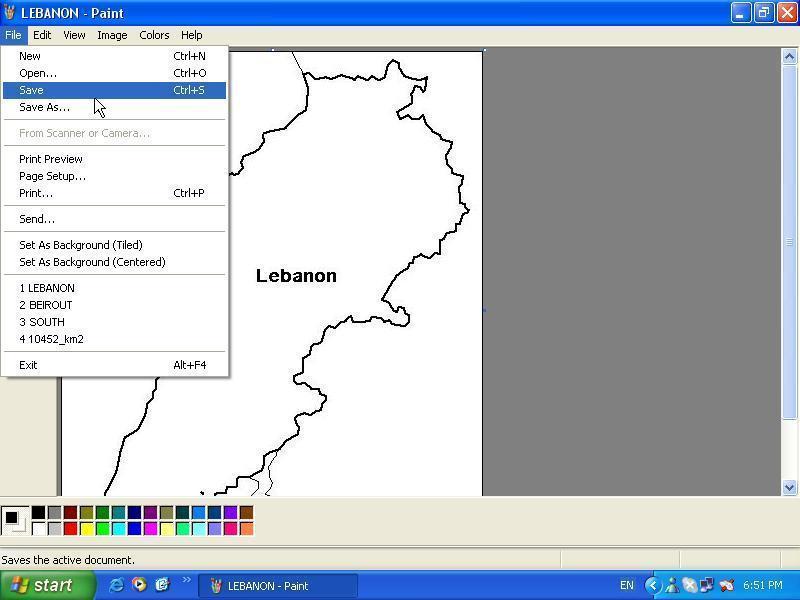
Task: Choose Exit from the File menu
Action: click(x=114, y=365)
